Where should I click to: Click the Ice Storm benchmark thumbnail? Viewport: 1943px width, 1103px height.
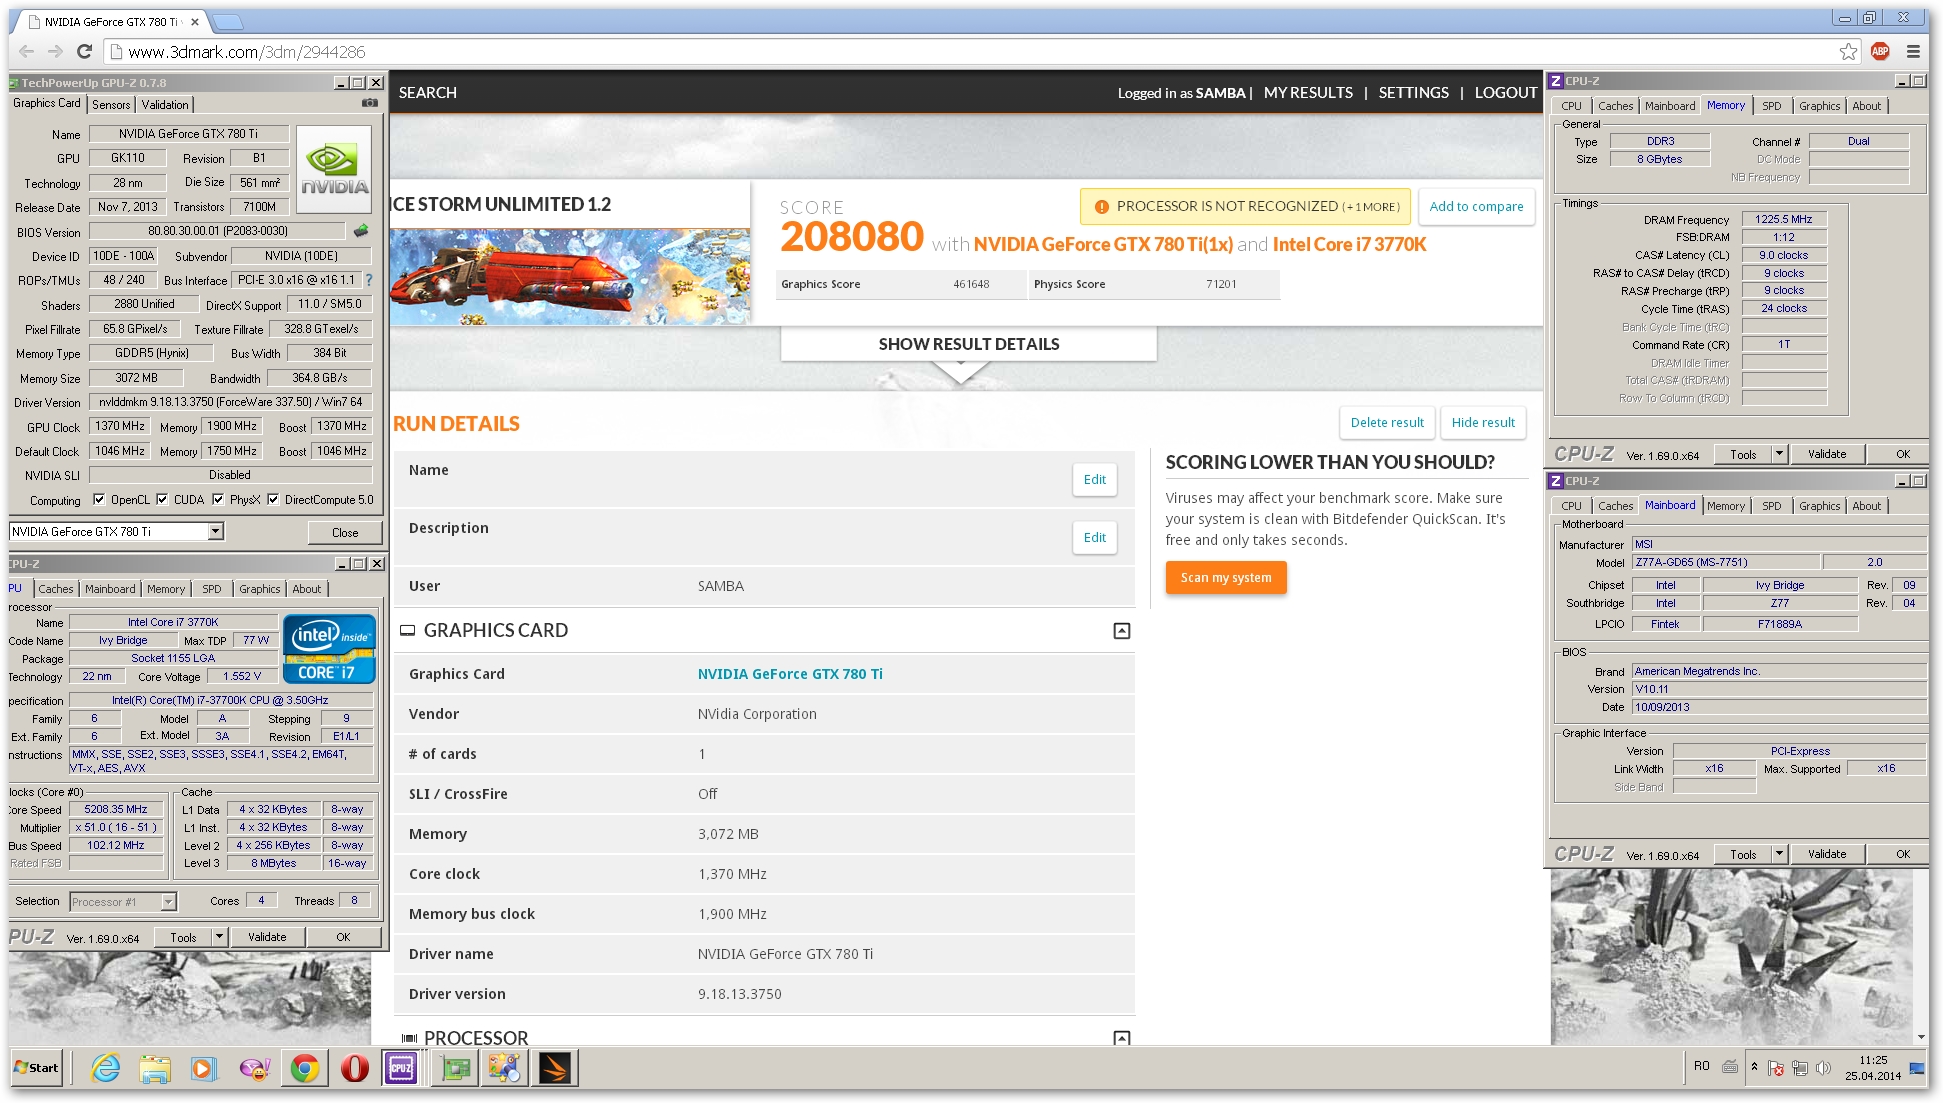click(570, 277)
